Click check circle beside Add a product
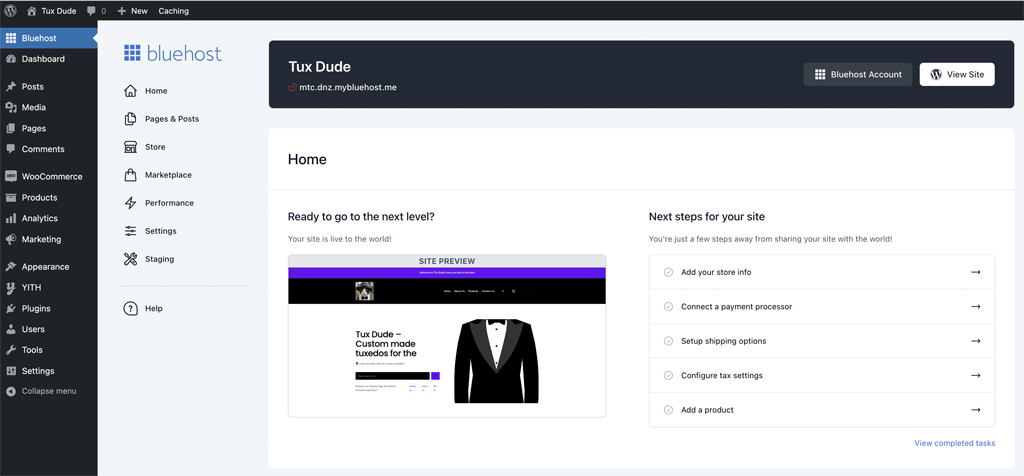The width and height of the screenshot is (1024, 476). point(668,410)
